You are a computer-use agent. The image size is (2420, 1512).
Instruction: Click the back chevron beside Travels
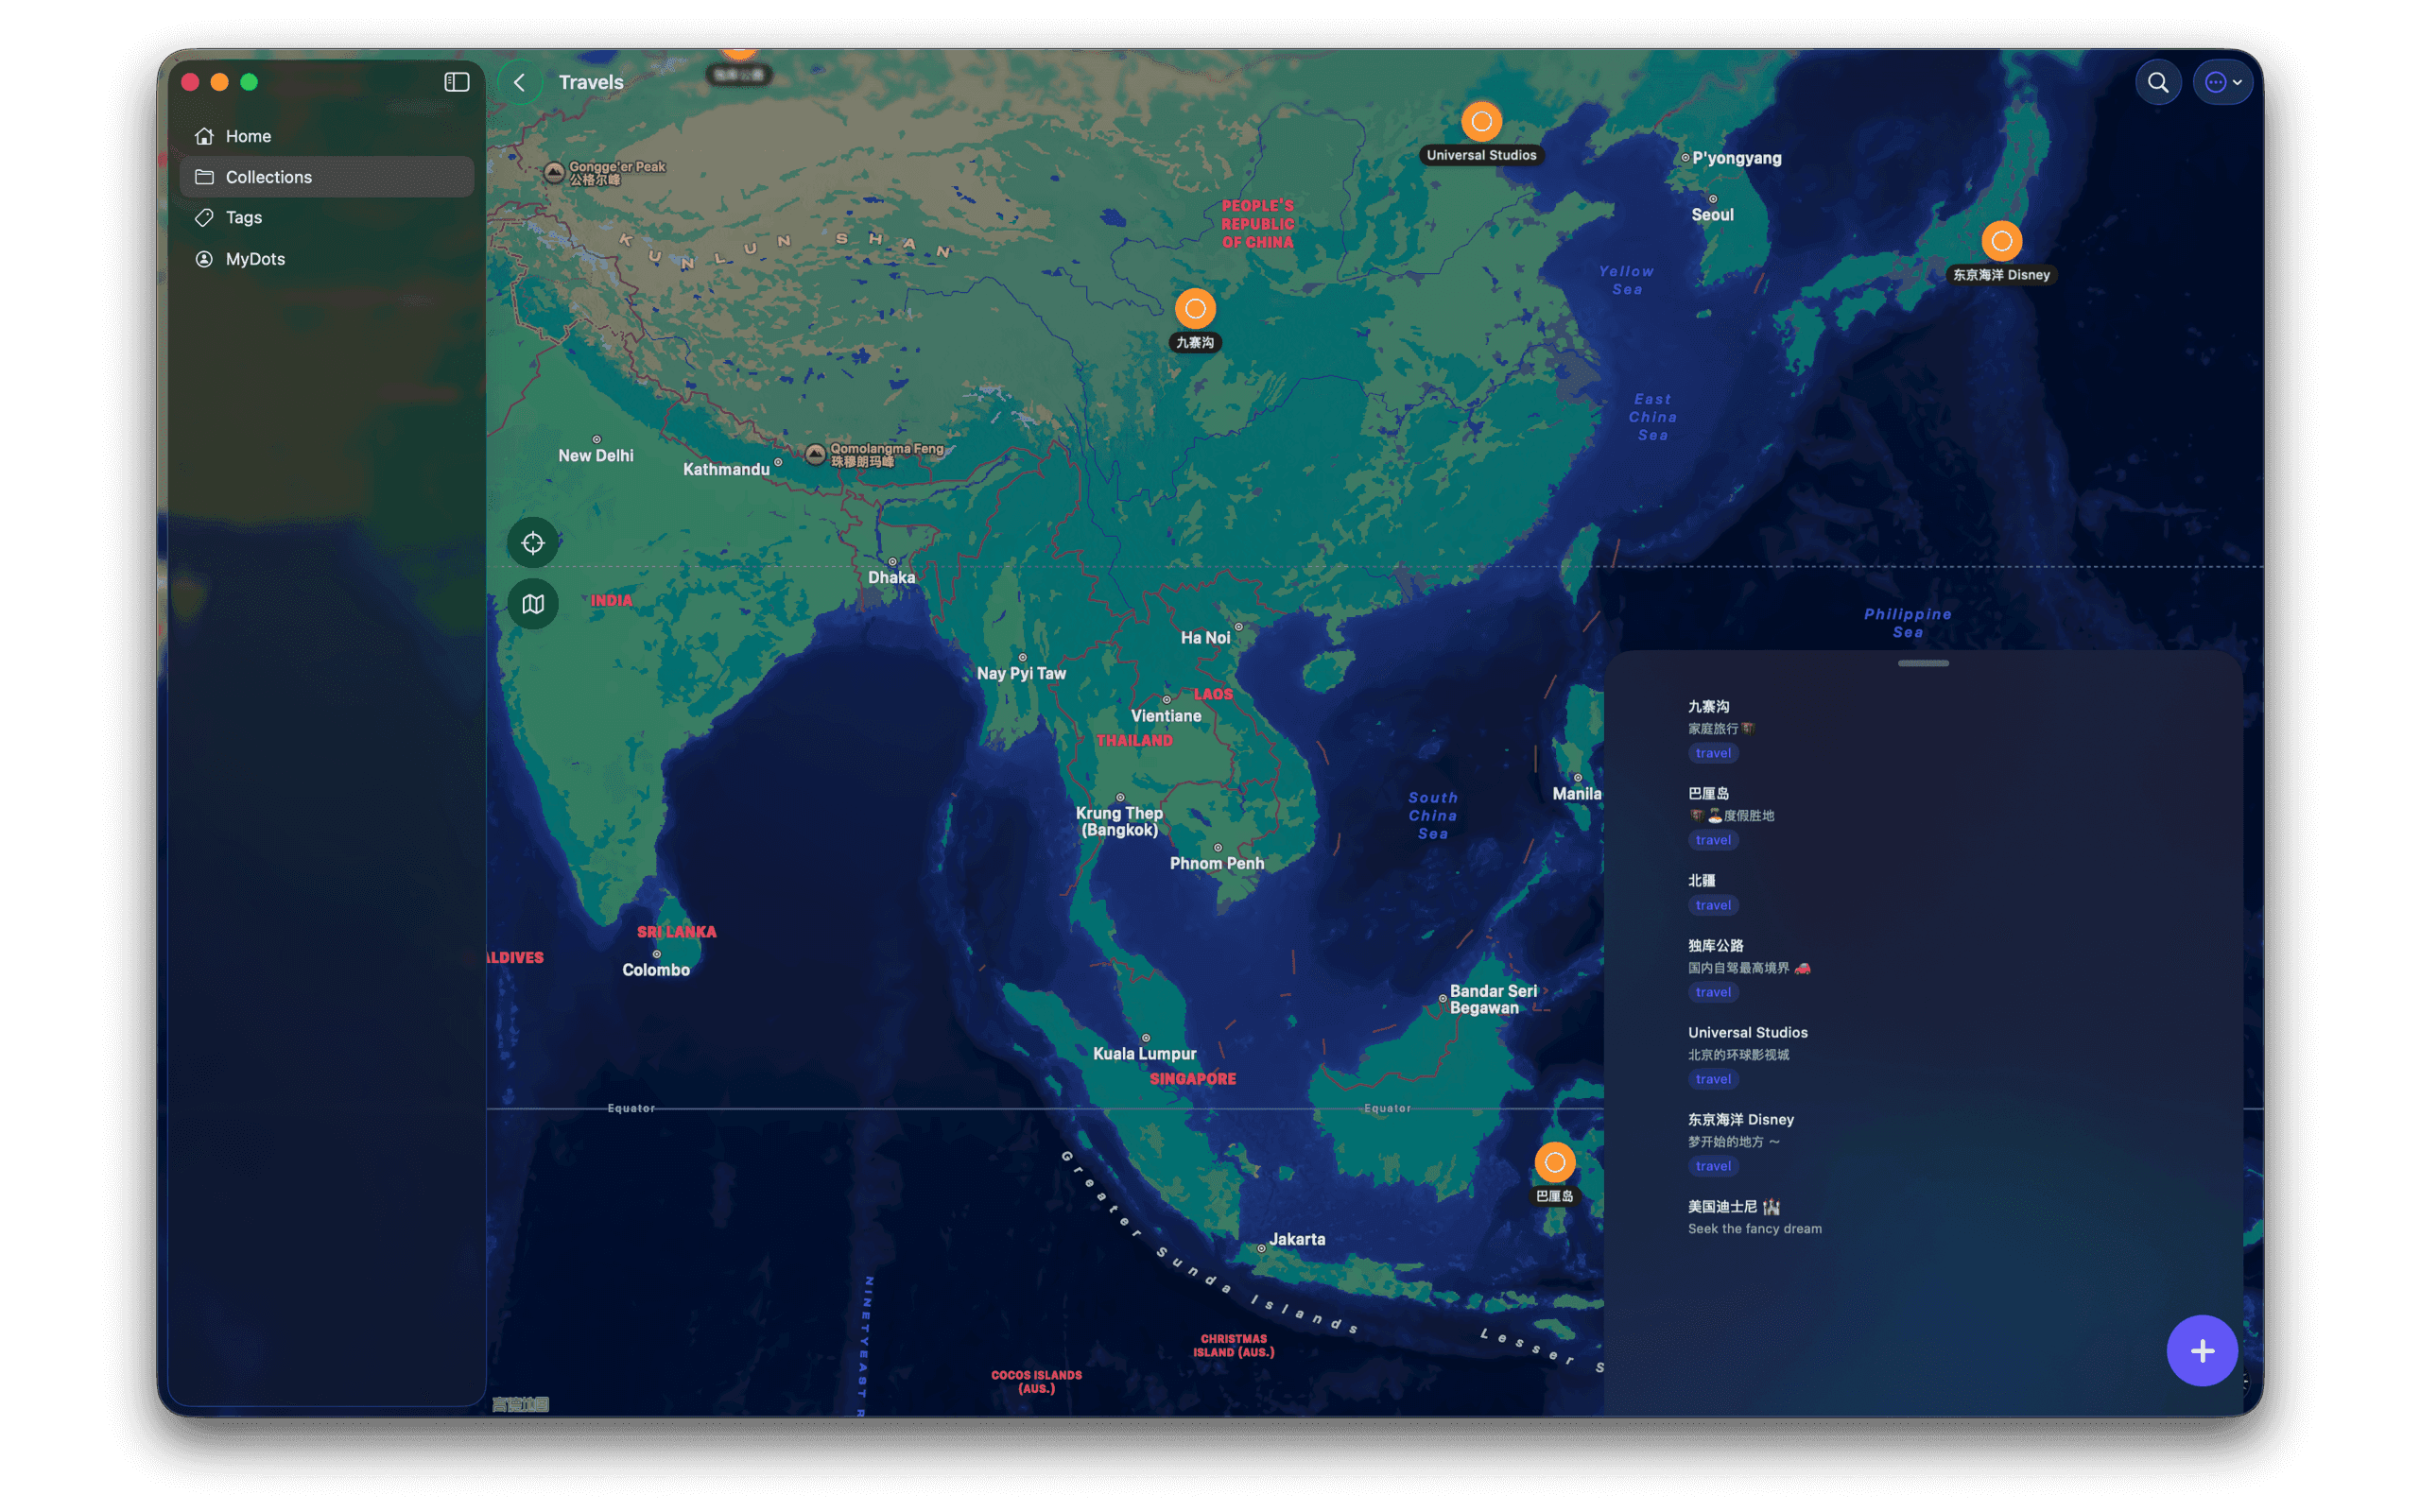[520, 82]
